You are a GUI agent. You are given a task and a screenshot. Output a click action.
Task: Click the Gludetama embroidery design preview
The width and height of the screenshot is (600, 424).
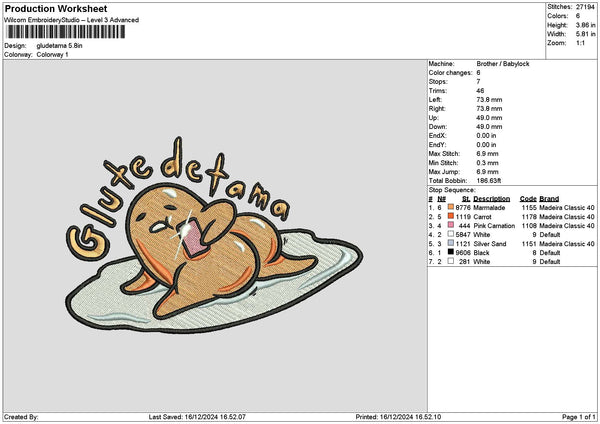point(214,235)
